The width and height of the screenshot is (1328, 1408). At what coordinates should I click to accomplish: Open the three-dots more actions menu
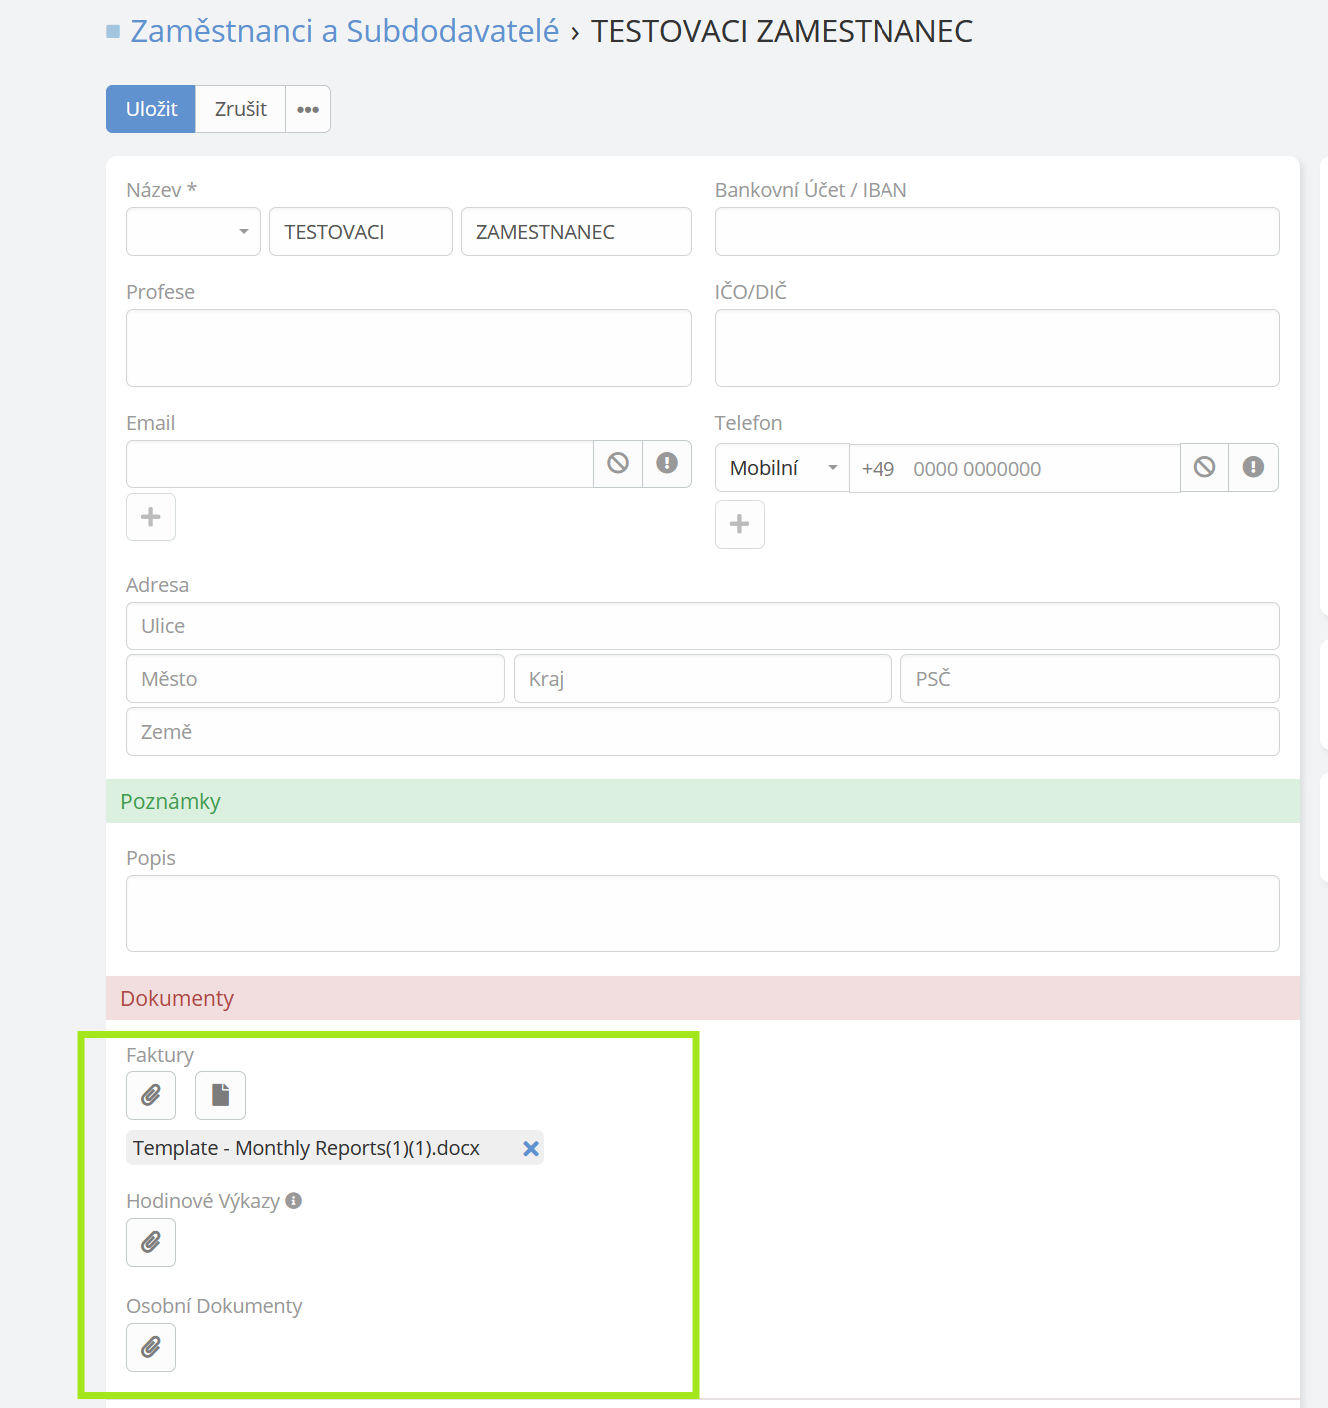point(308,109)
